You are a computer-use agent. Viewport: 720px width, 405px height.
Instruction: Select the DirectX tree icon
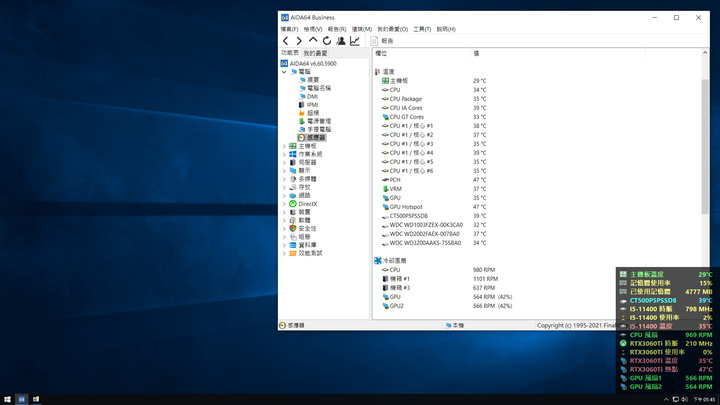pos(292,204)
